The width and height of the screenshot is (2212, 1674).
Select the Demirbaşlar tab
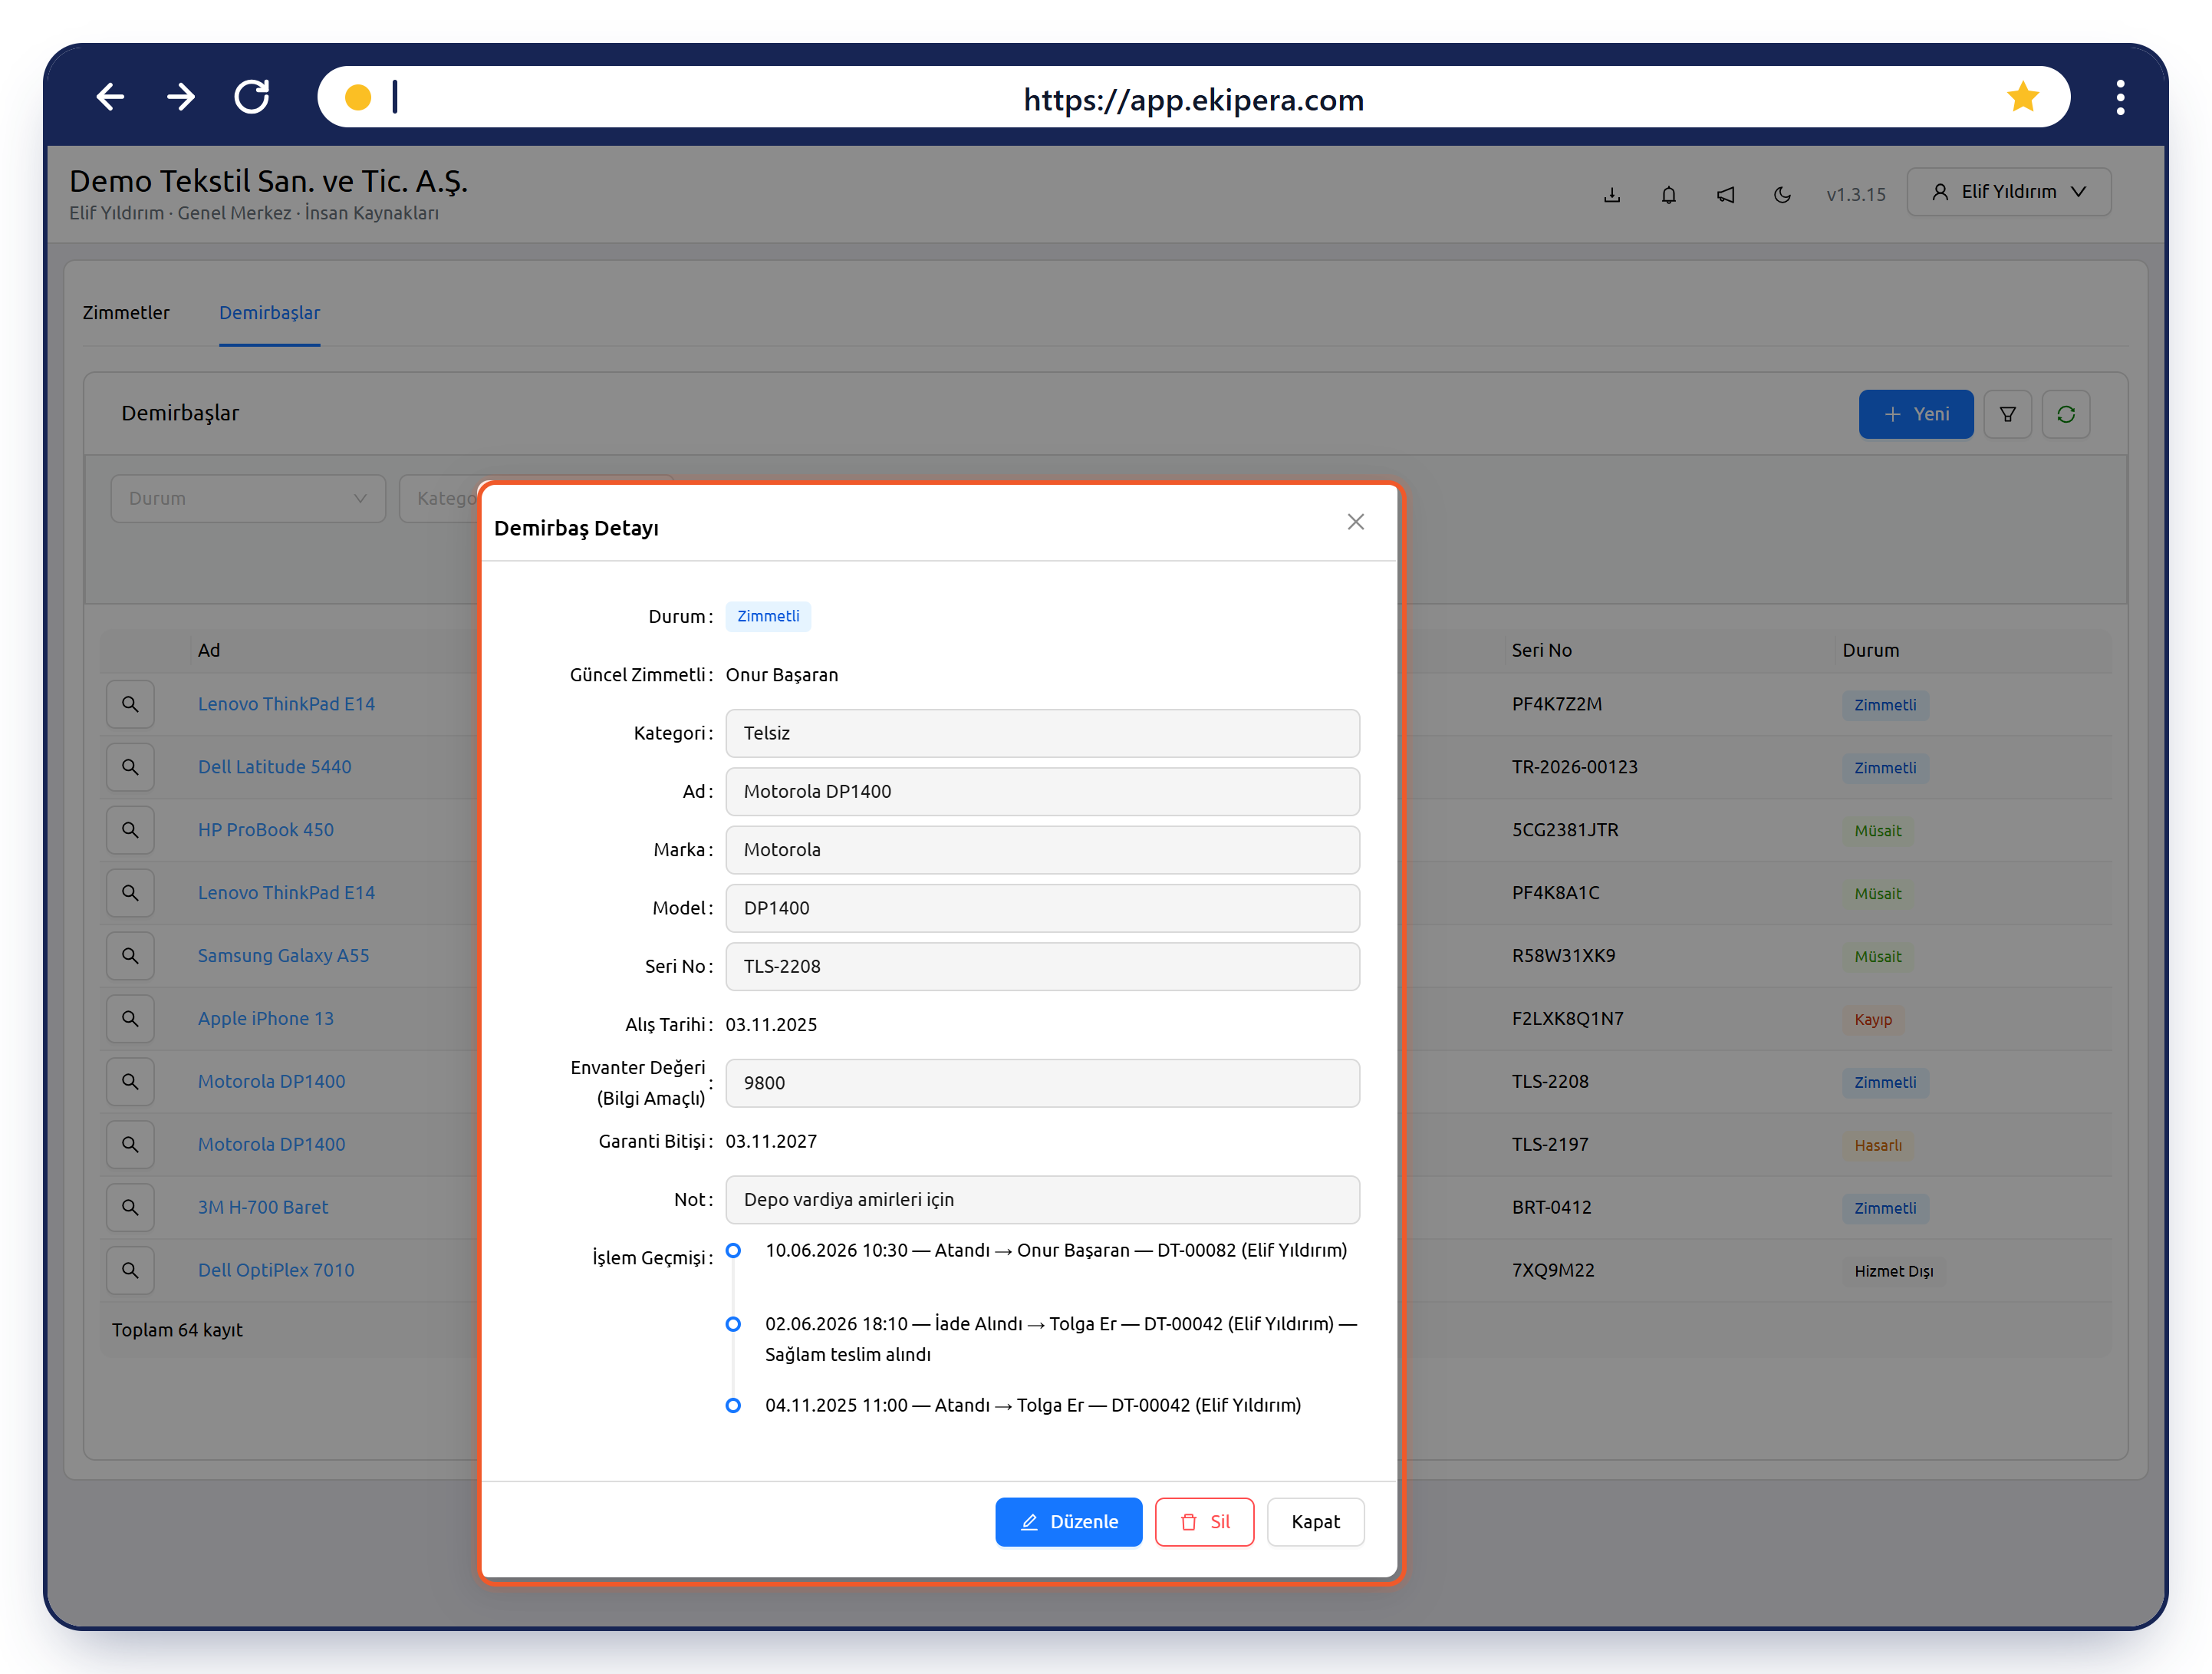tap(269, 313)
